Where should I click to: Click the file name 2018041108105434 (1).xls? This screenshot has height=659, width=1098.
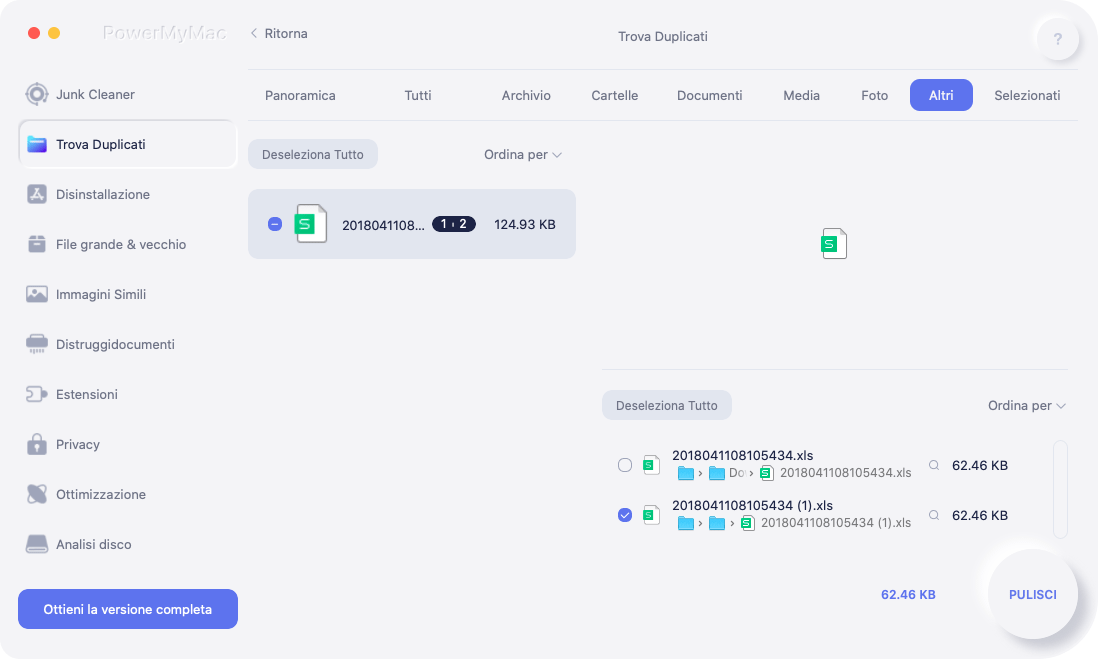pyautogui.click(x=752, y=506)
